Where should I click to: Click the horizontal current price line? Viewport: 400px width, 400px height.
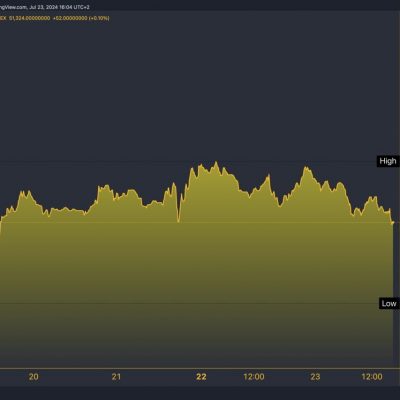[x=197, y=222]
